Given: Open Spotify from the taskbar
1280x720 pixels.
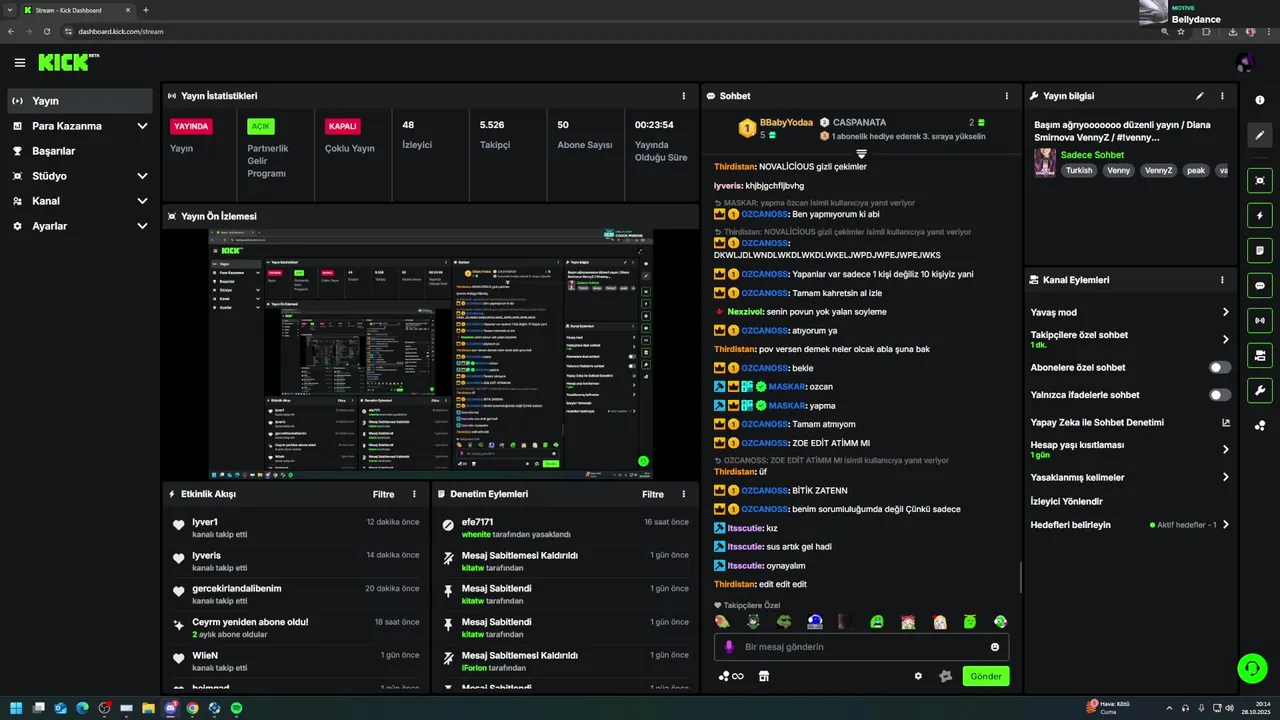Looking at the screenshot, I should coord(237,708).
